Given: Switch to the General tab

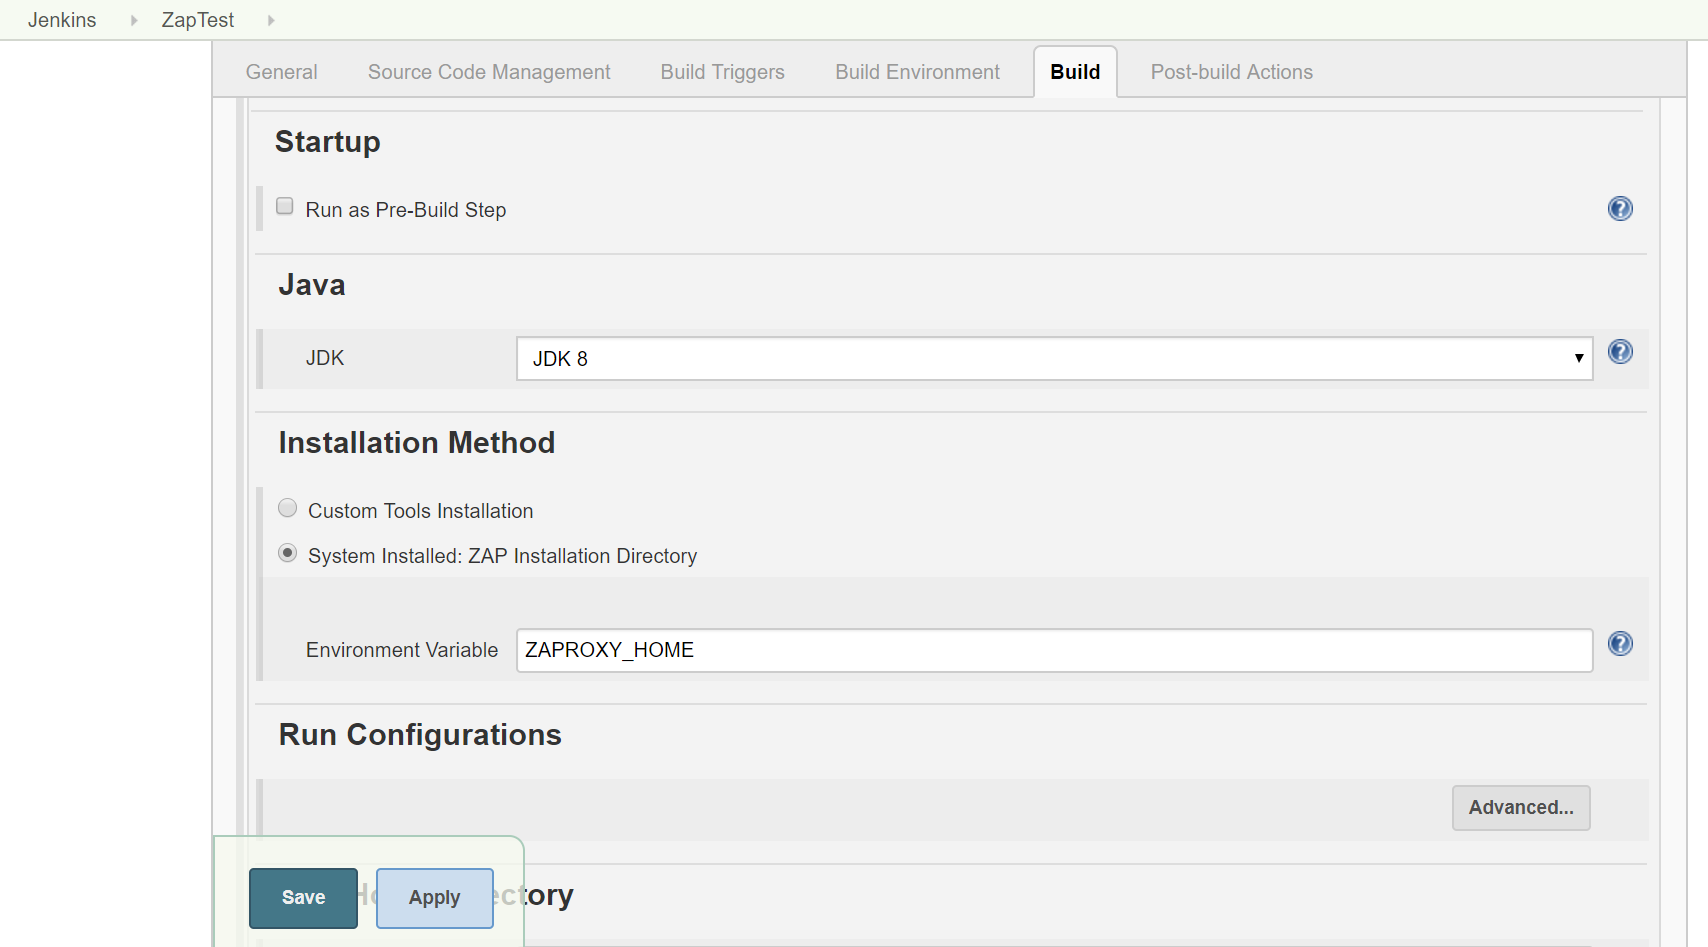Looking at the screenshot, I should pyautogui.click(x=281, y=72).
